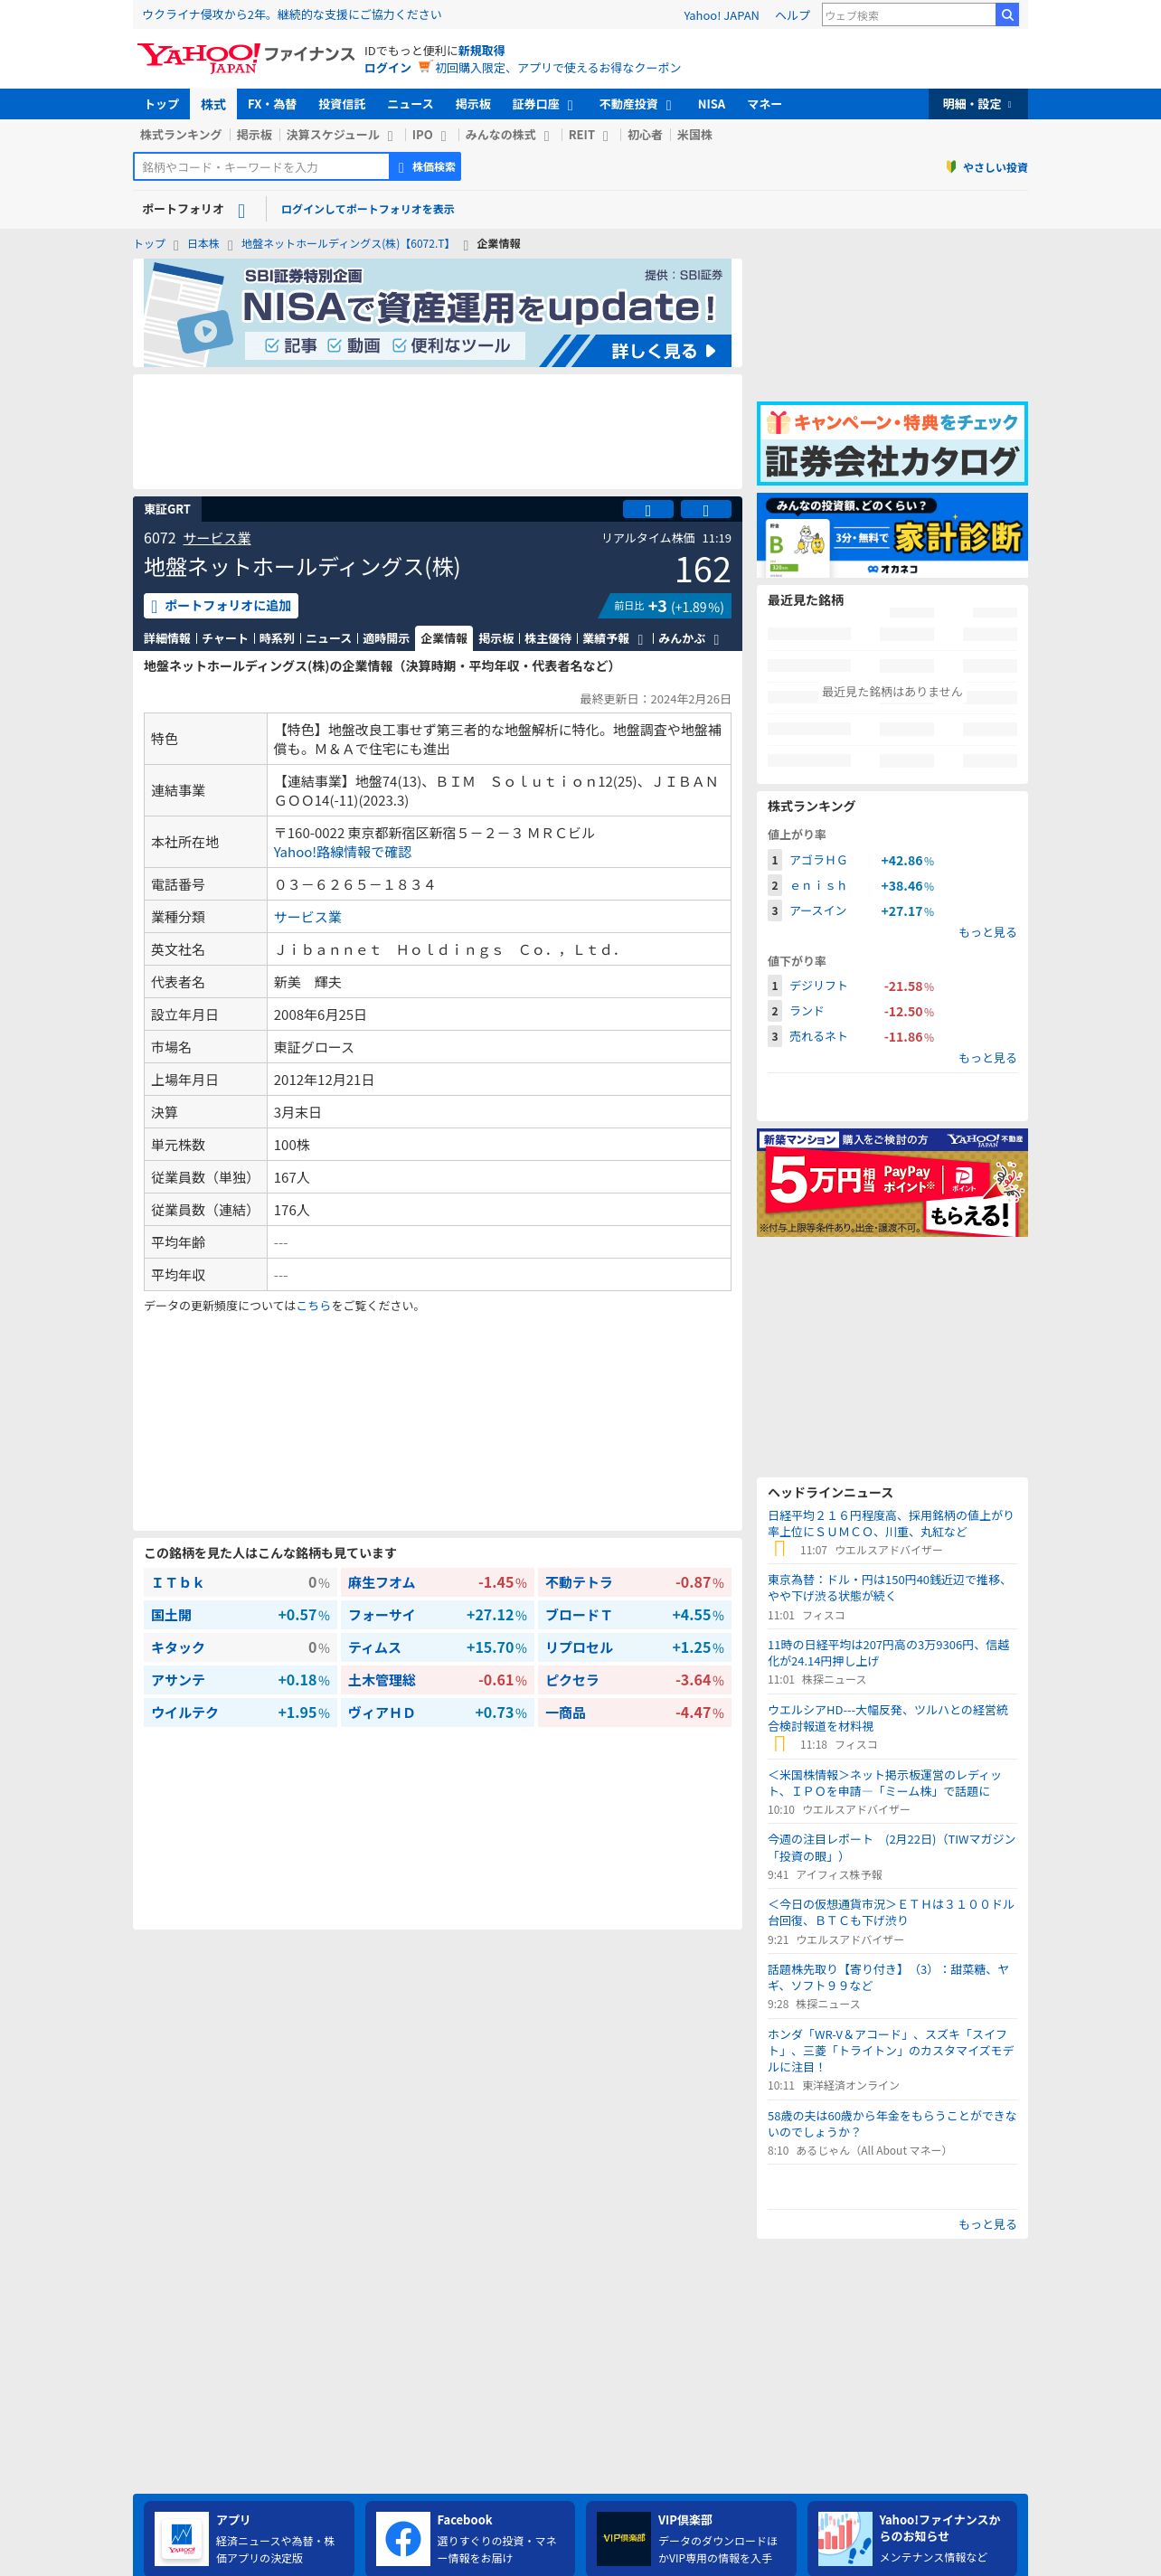The width and height of the screenshot is (1161, 2576).
Task: Click the ログイン link
Action: point(387,68)
